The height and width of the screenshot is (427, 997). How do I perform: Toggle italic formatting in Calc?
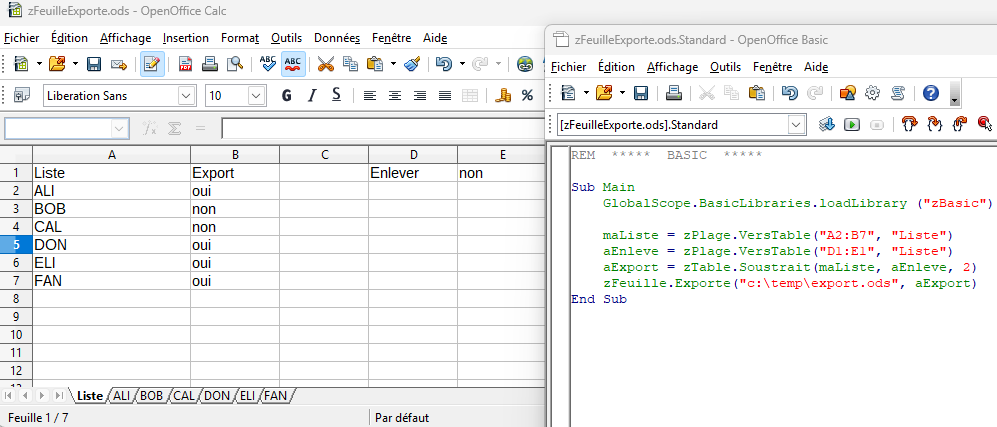(x=312, y=96)
